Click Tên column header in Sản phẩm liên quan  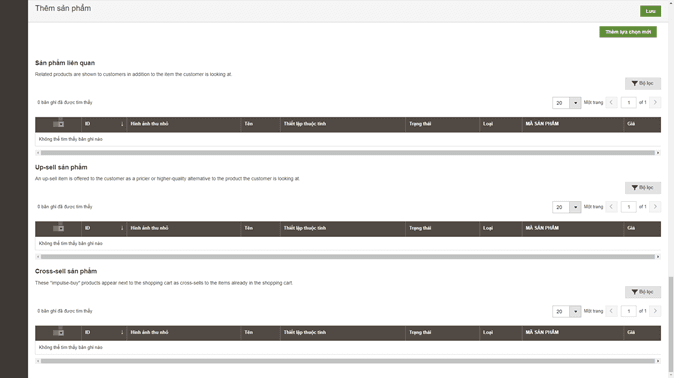click(260, 124)
